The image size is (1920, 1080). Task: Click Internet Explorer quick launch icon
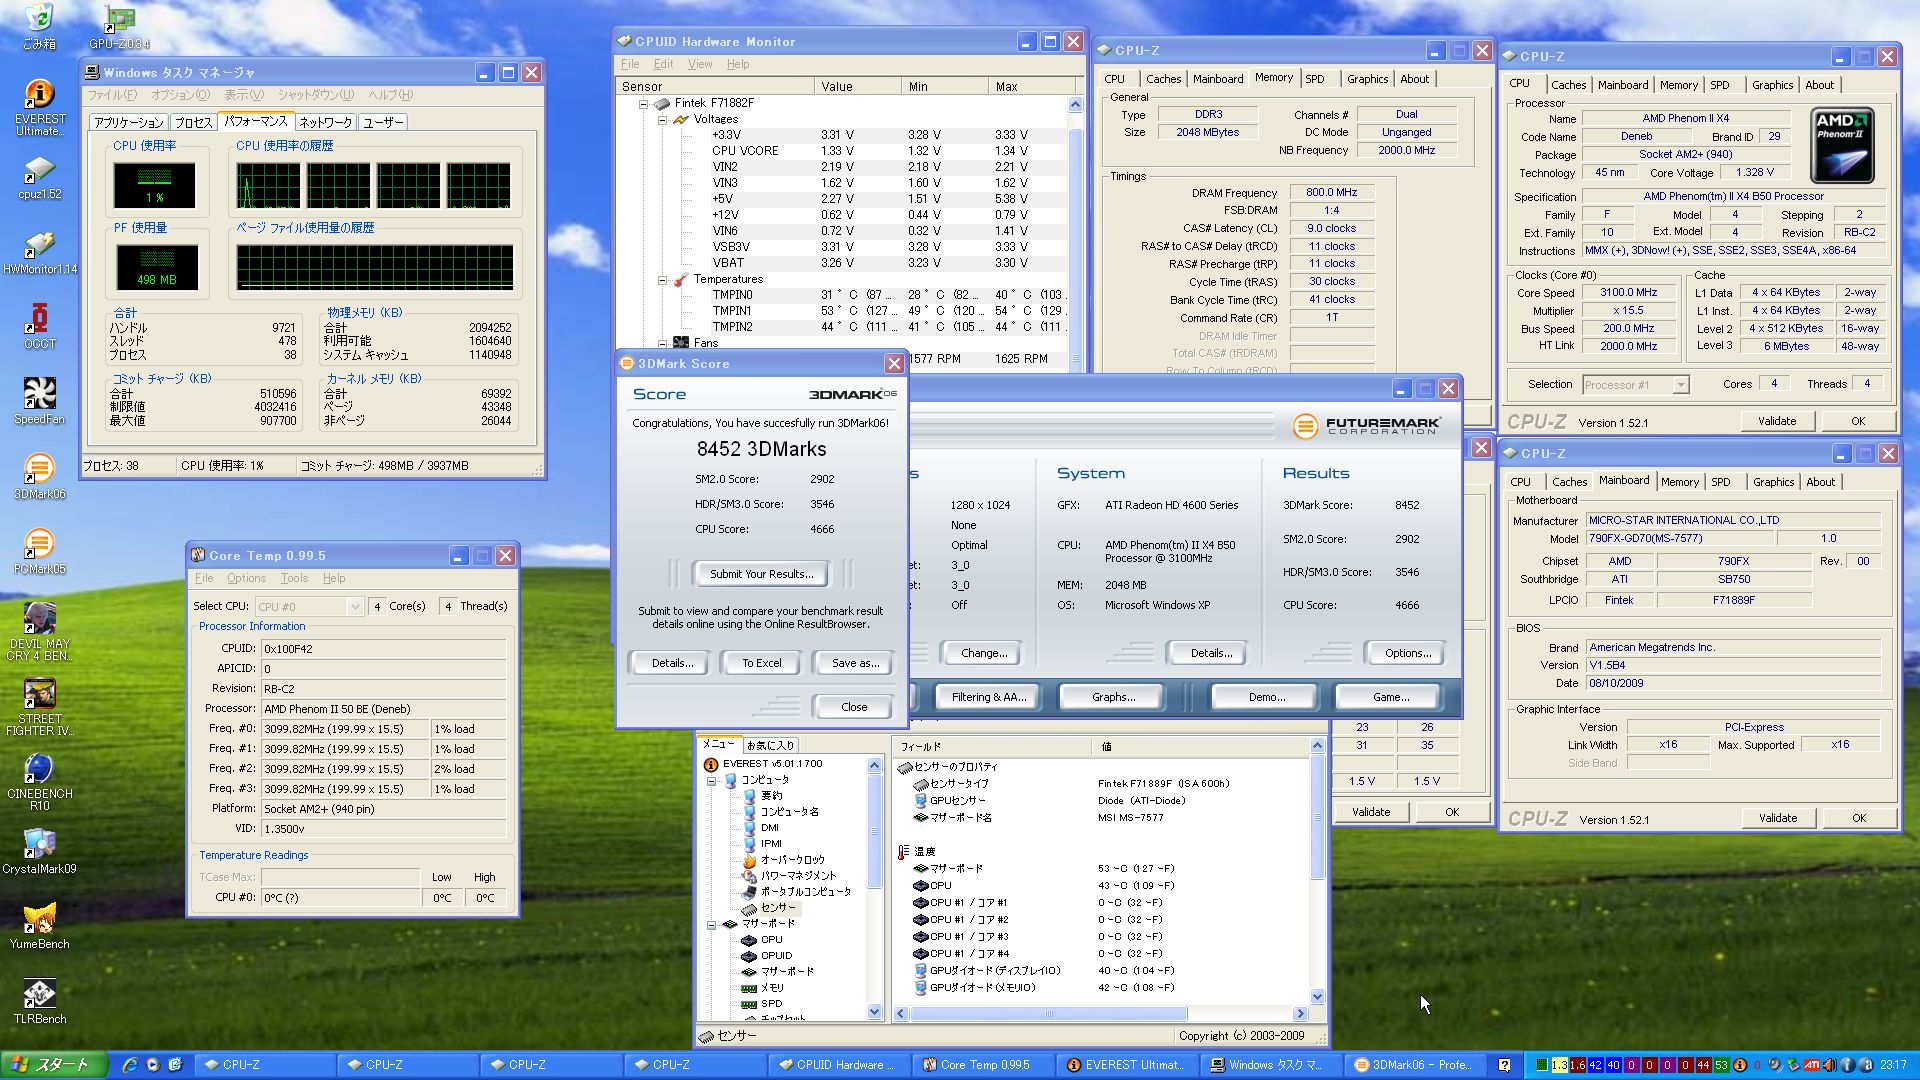(129, 1065)
